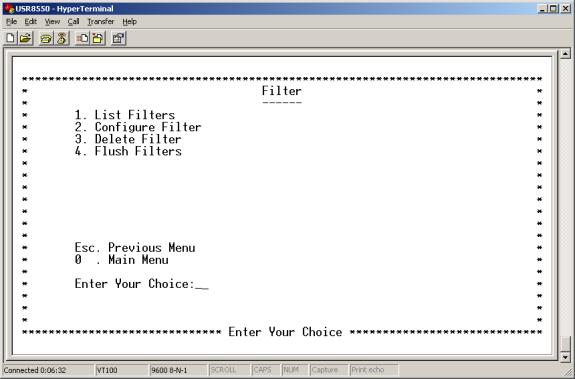Click the 'Esc. Previous Menu' line
This screenshot has width=575, height=379.
coord(135,247)
